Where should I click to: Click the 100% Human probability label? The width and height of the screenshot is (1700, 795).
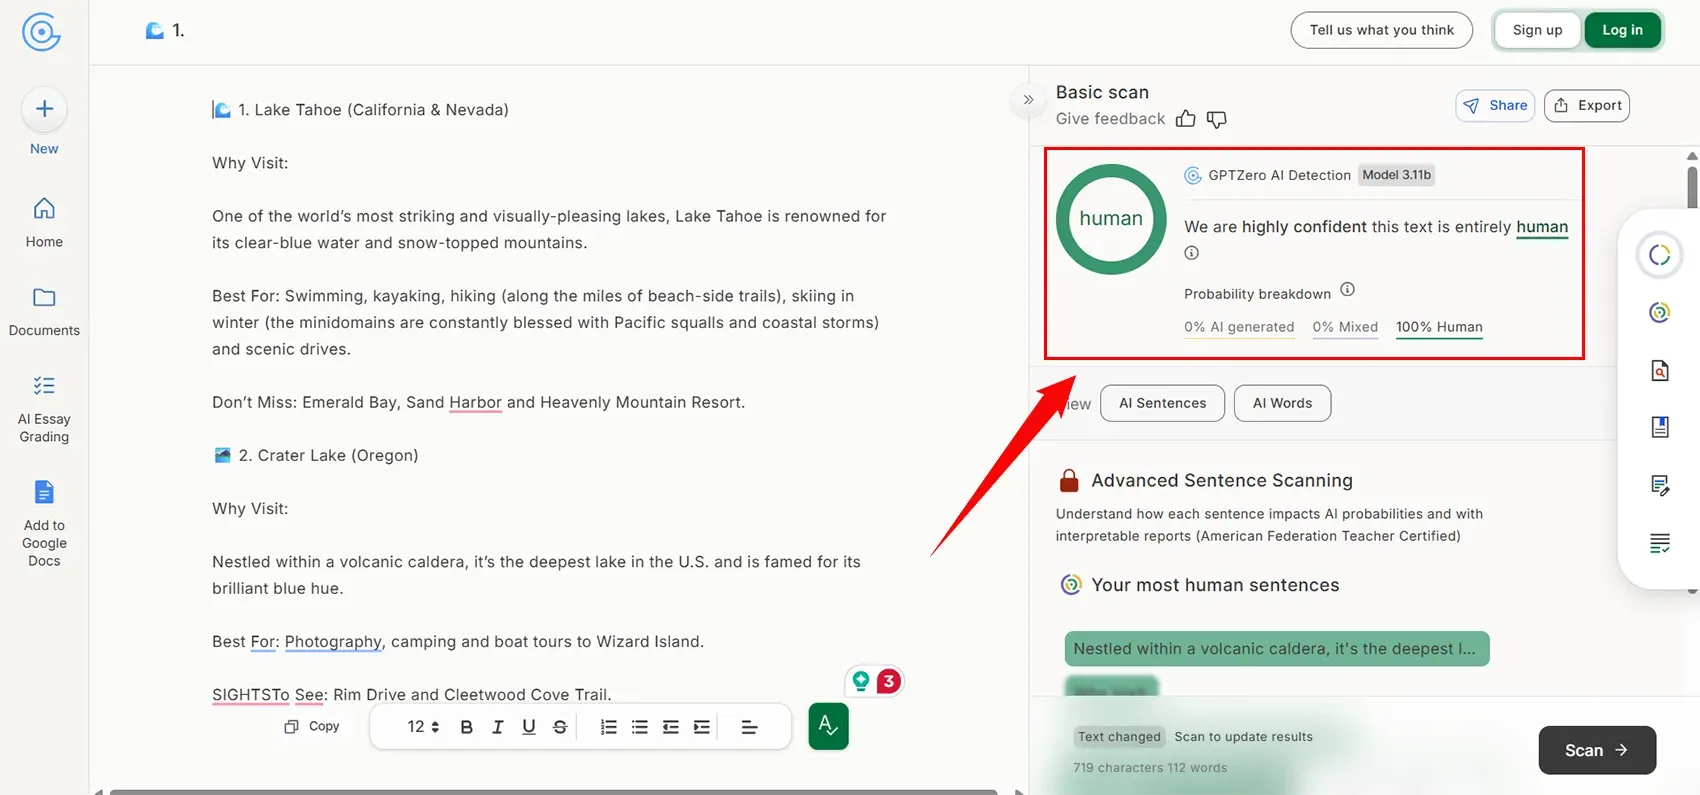(1438, 327)
